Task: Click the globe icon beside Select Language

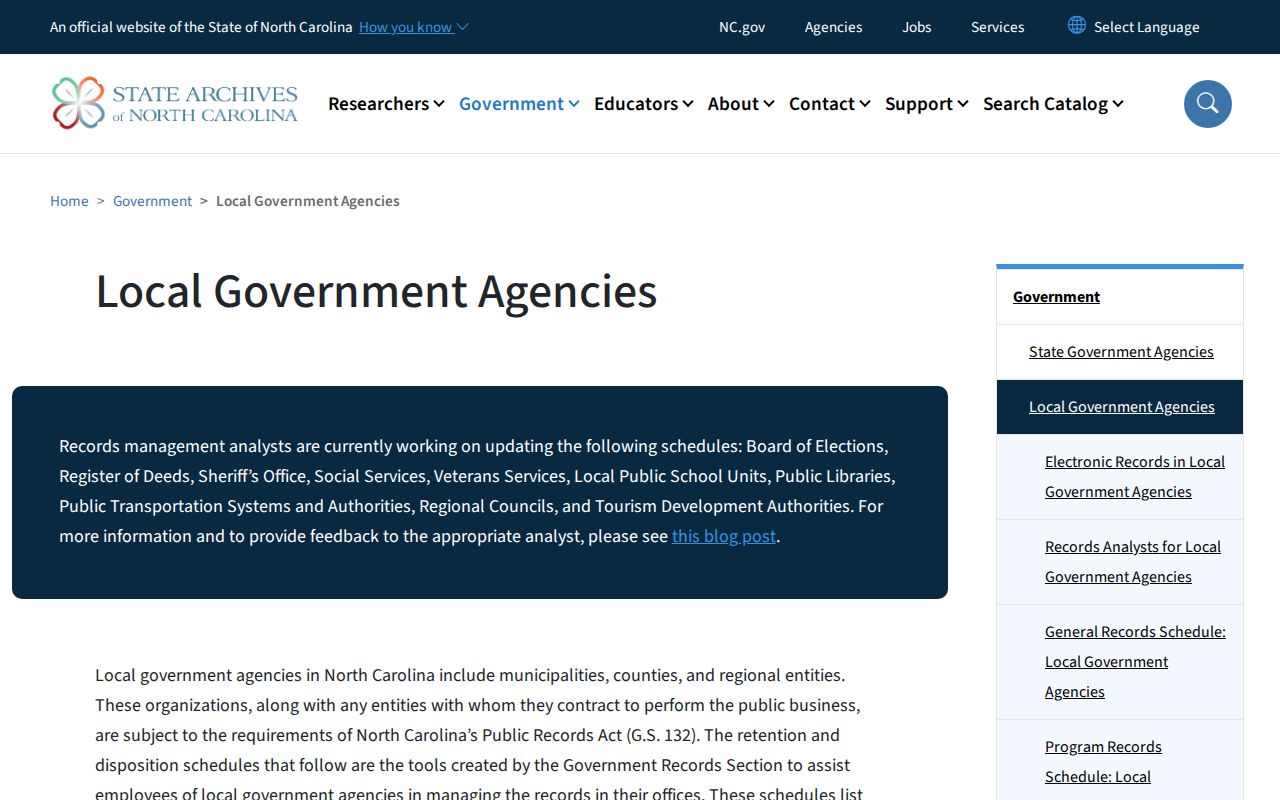Action: click(1077, 25)
